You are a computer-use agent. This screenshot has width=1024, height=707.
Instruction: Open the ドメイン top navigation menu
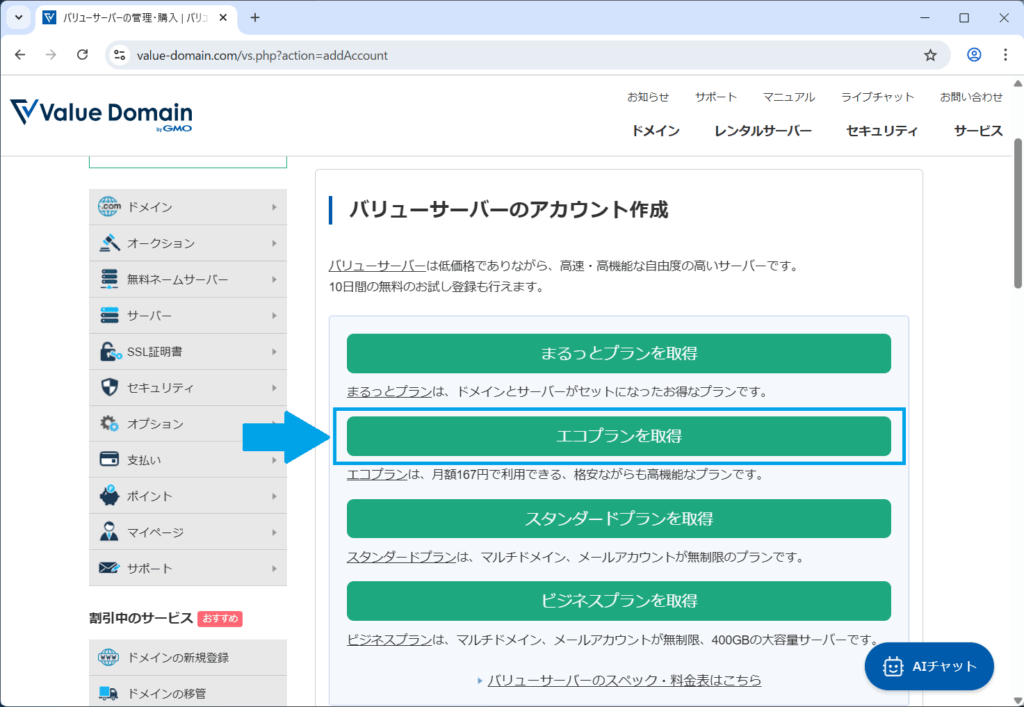(x=656, y=131)
